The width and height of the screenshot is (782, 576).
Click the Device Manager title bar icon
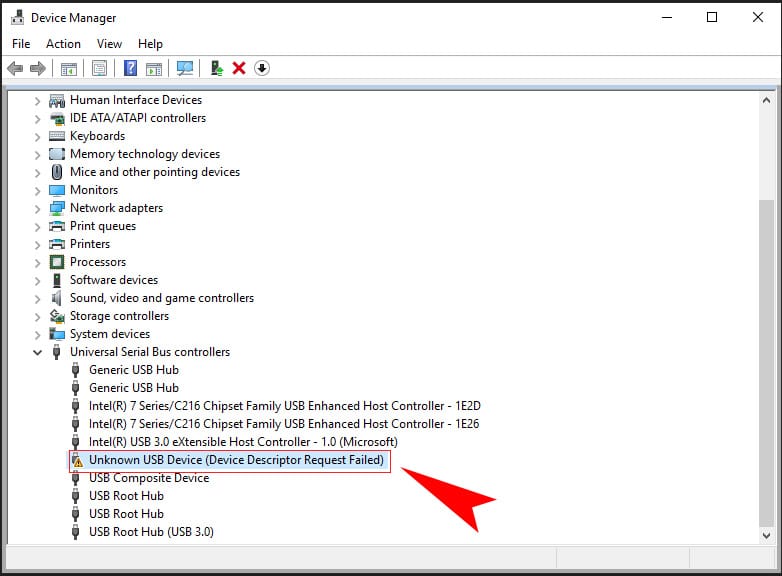point(17,17)
